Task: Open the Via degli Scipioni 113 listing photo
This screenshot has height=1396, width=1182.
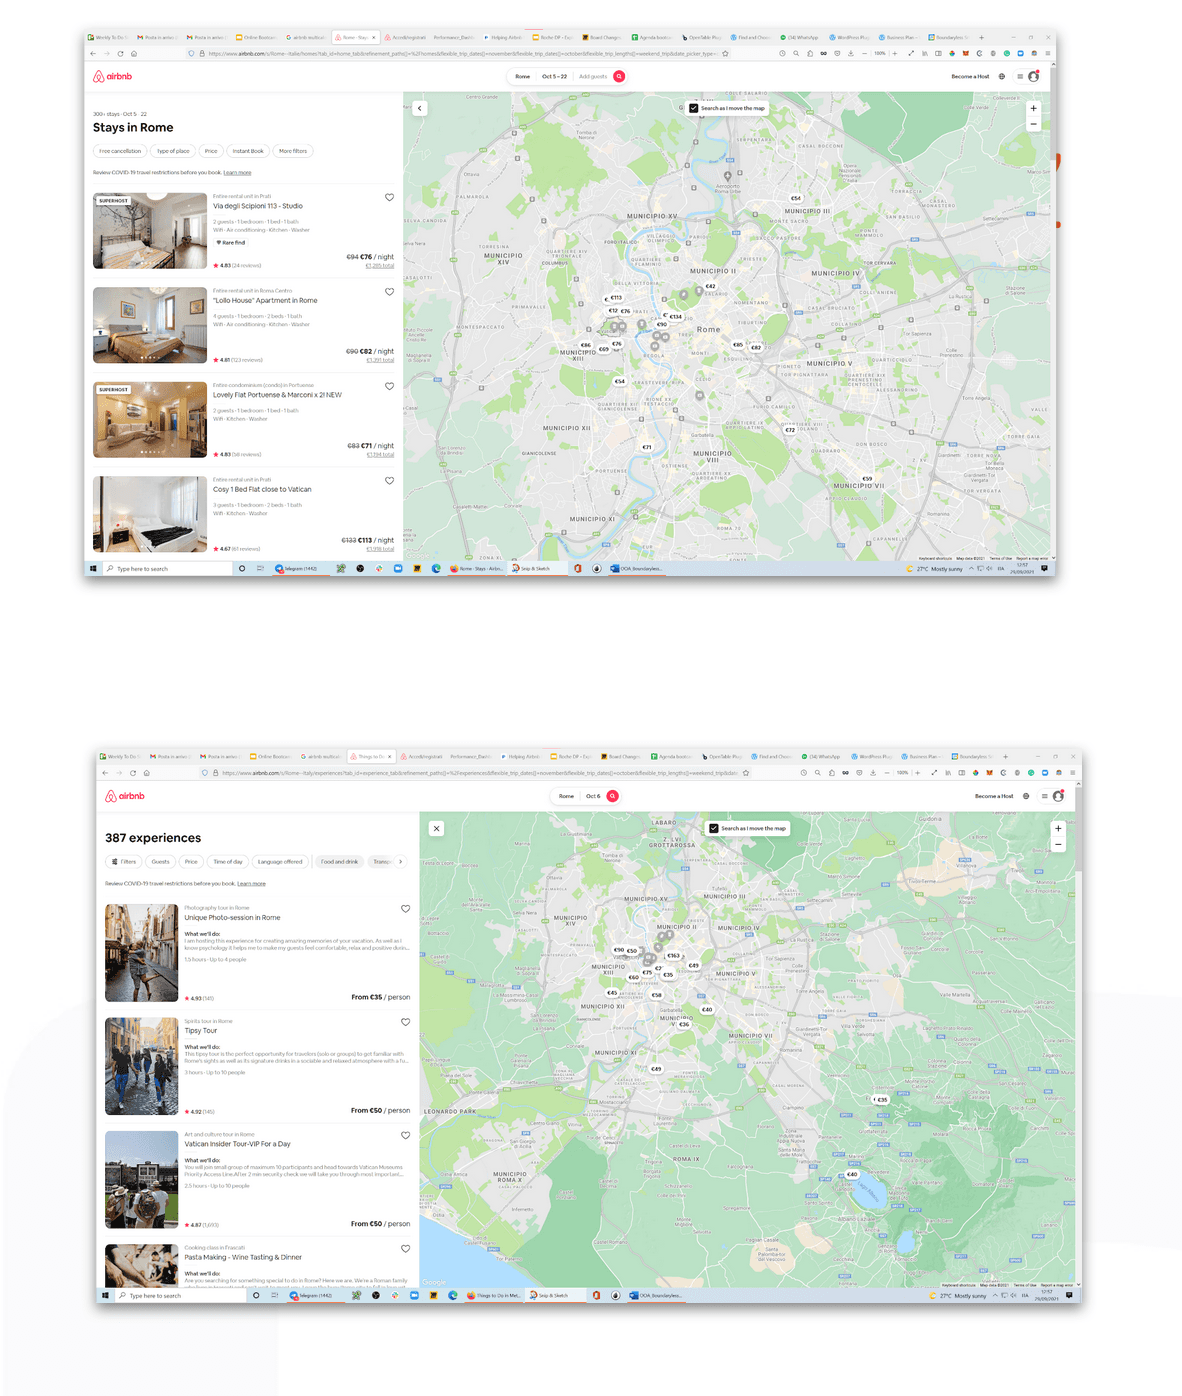Action: (x=150, y=231)
